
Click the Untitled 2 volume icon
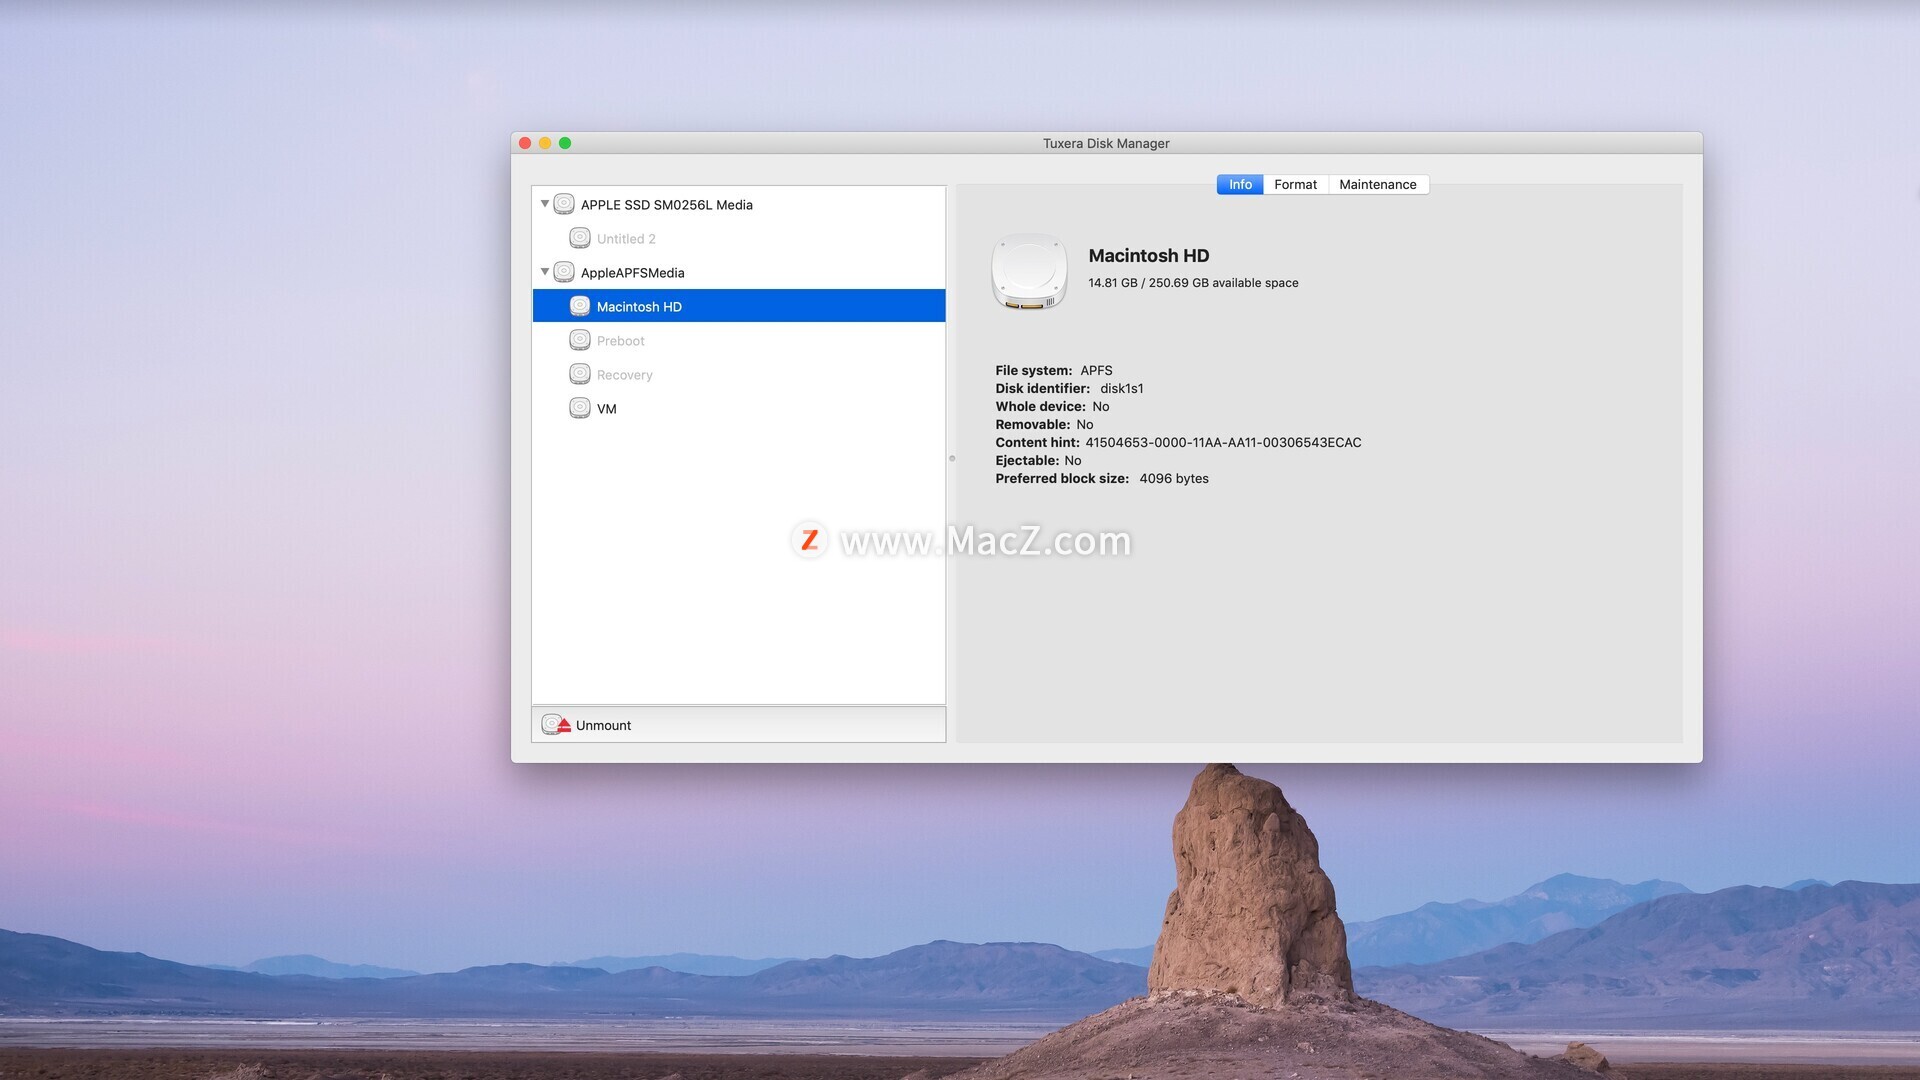[x=580, y=238]
